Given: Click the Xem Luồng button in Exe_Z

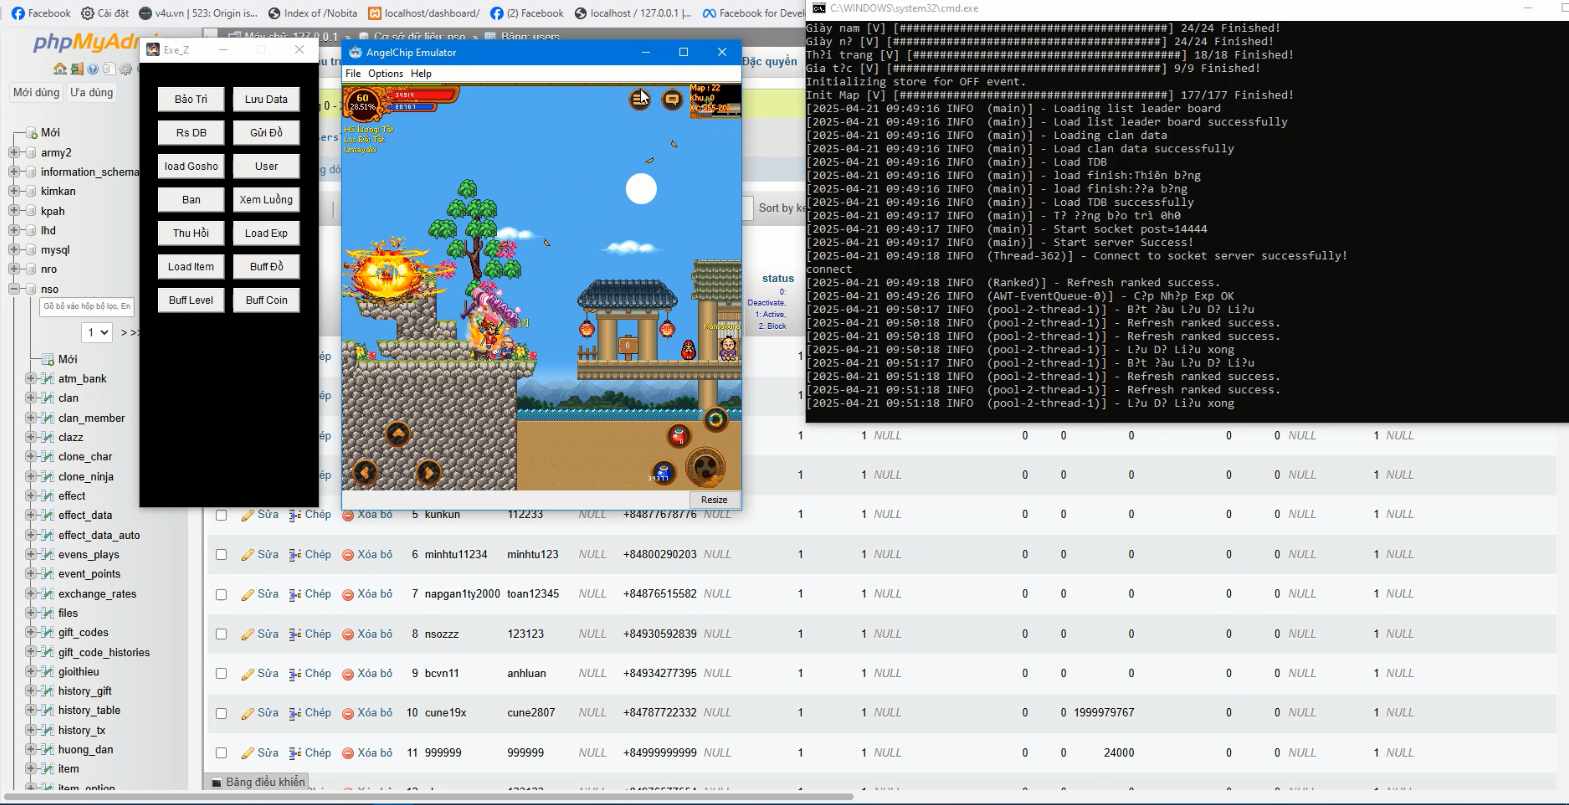Looking at the screenshot, I should (266, 199).
